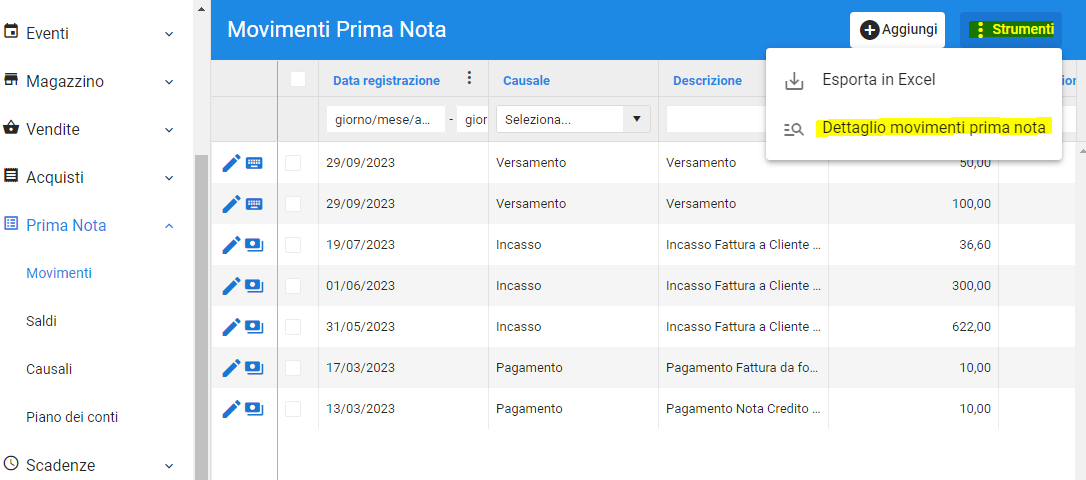Check the box for the 01/06/2023 Incasso row
The width and height of the screenshot is (1086, 480).
[x=293, y=285]
